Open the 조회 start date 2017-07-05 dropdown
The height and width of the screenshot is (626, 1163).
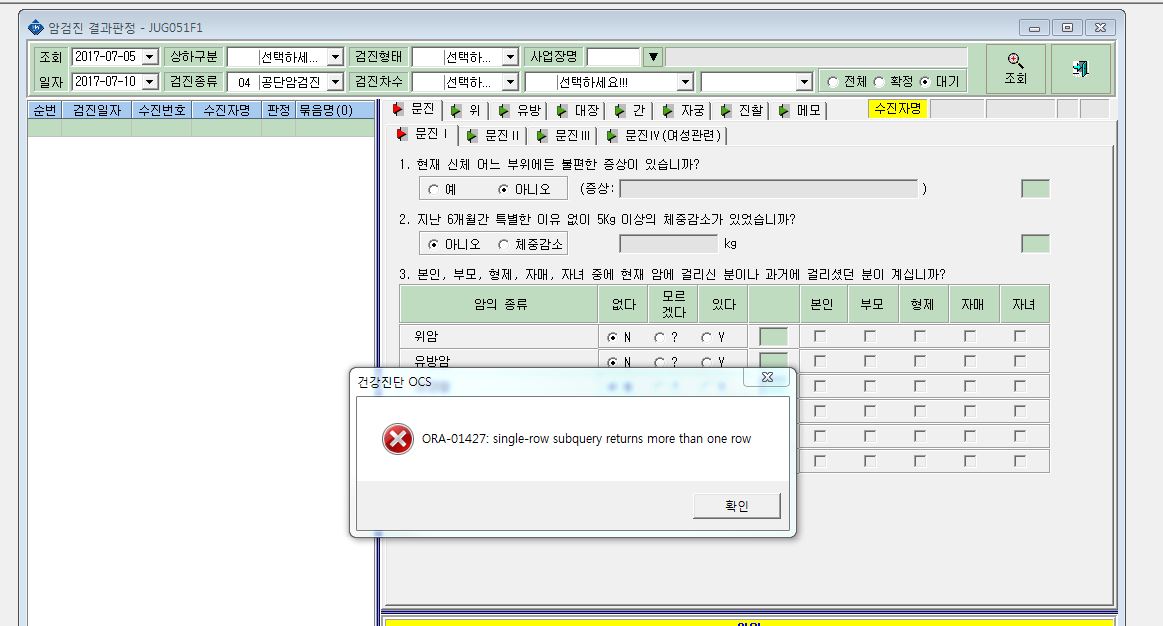click(150, 56)
